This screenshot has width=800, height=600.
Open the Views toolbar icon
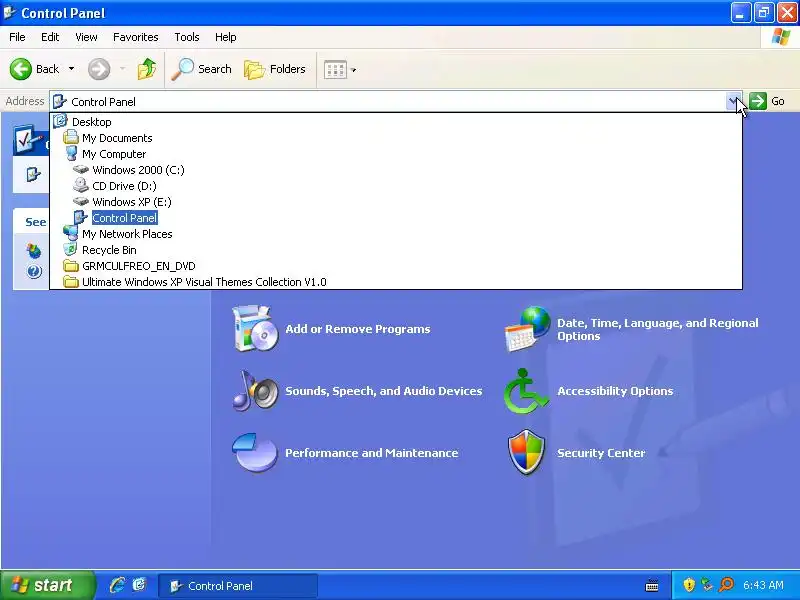tap(335, 69)
